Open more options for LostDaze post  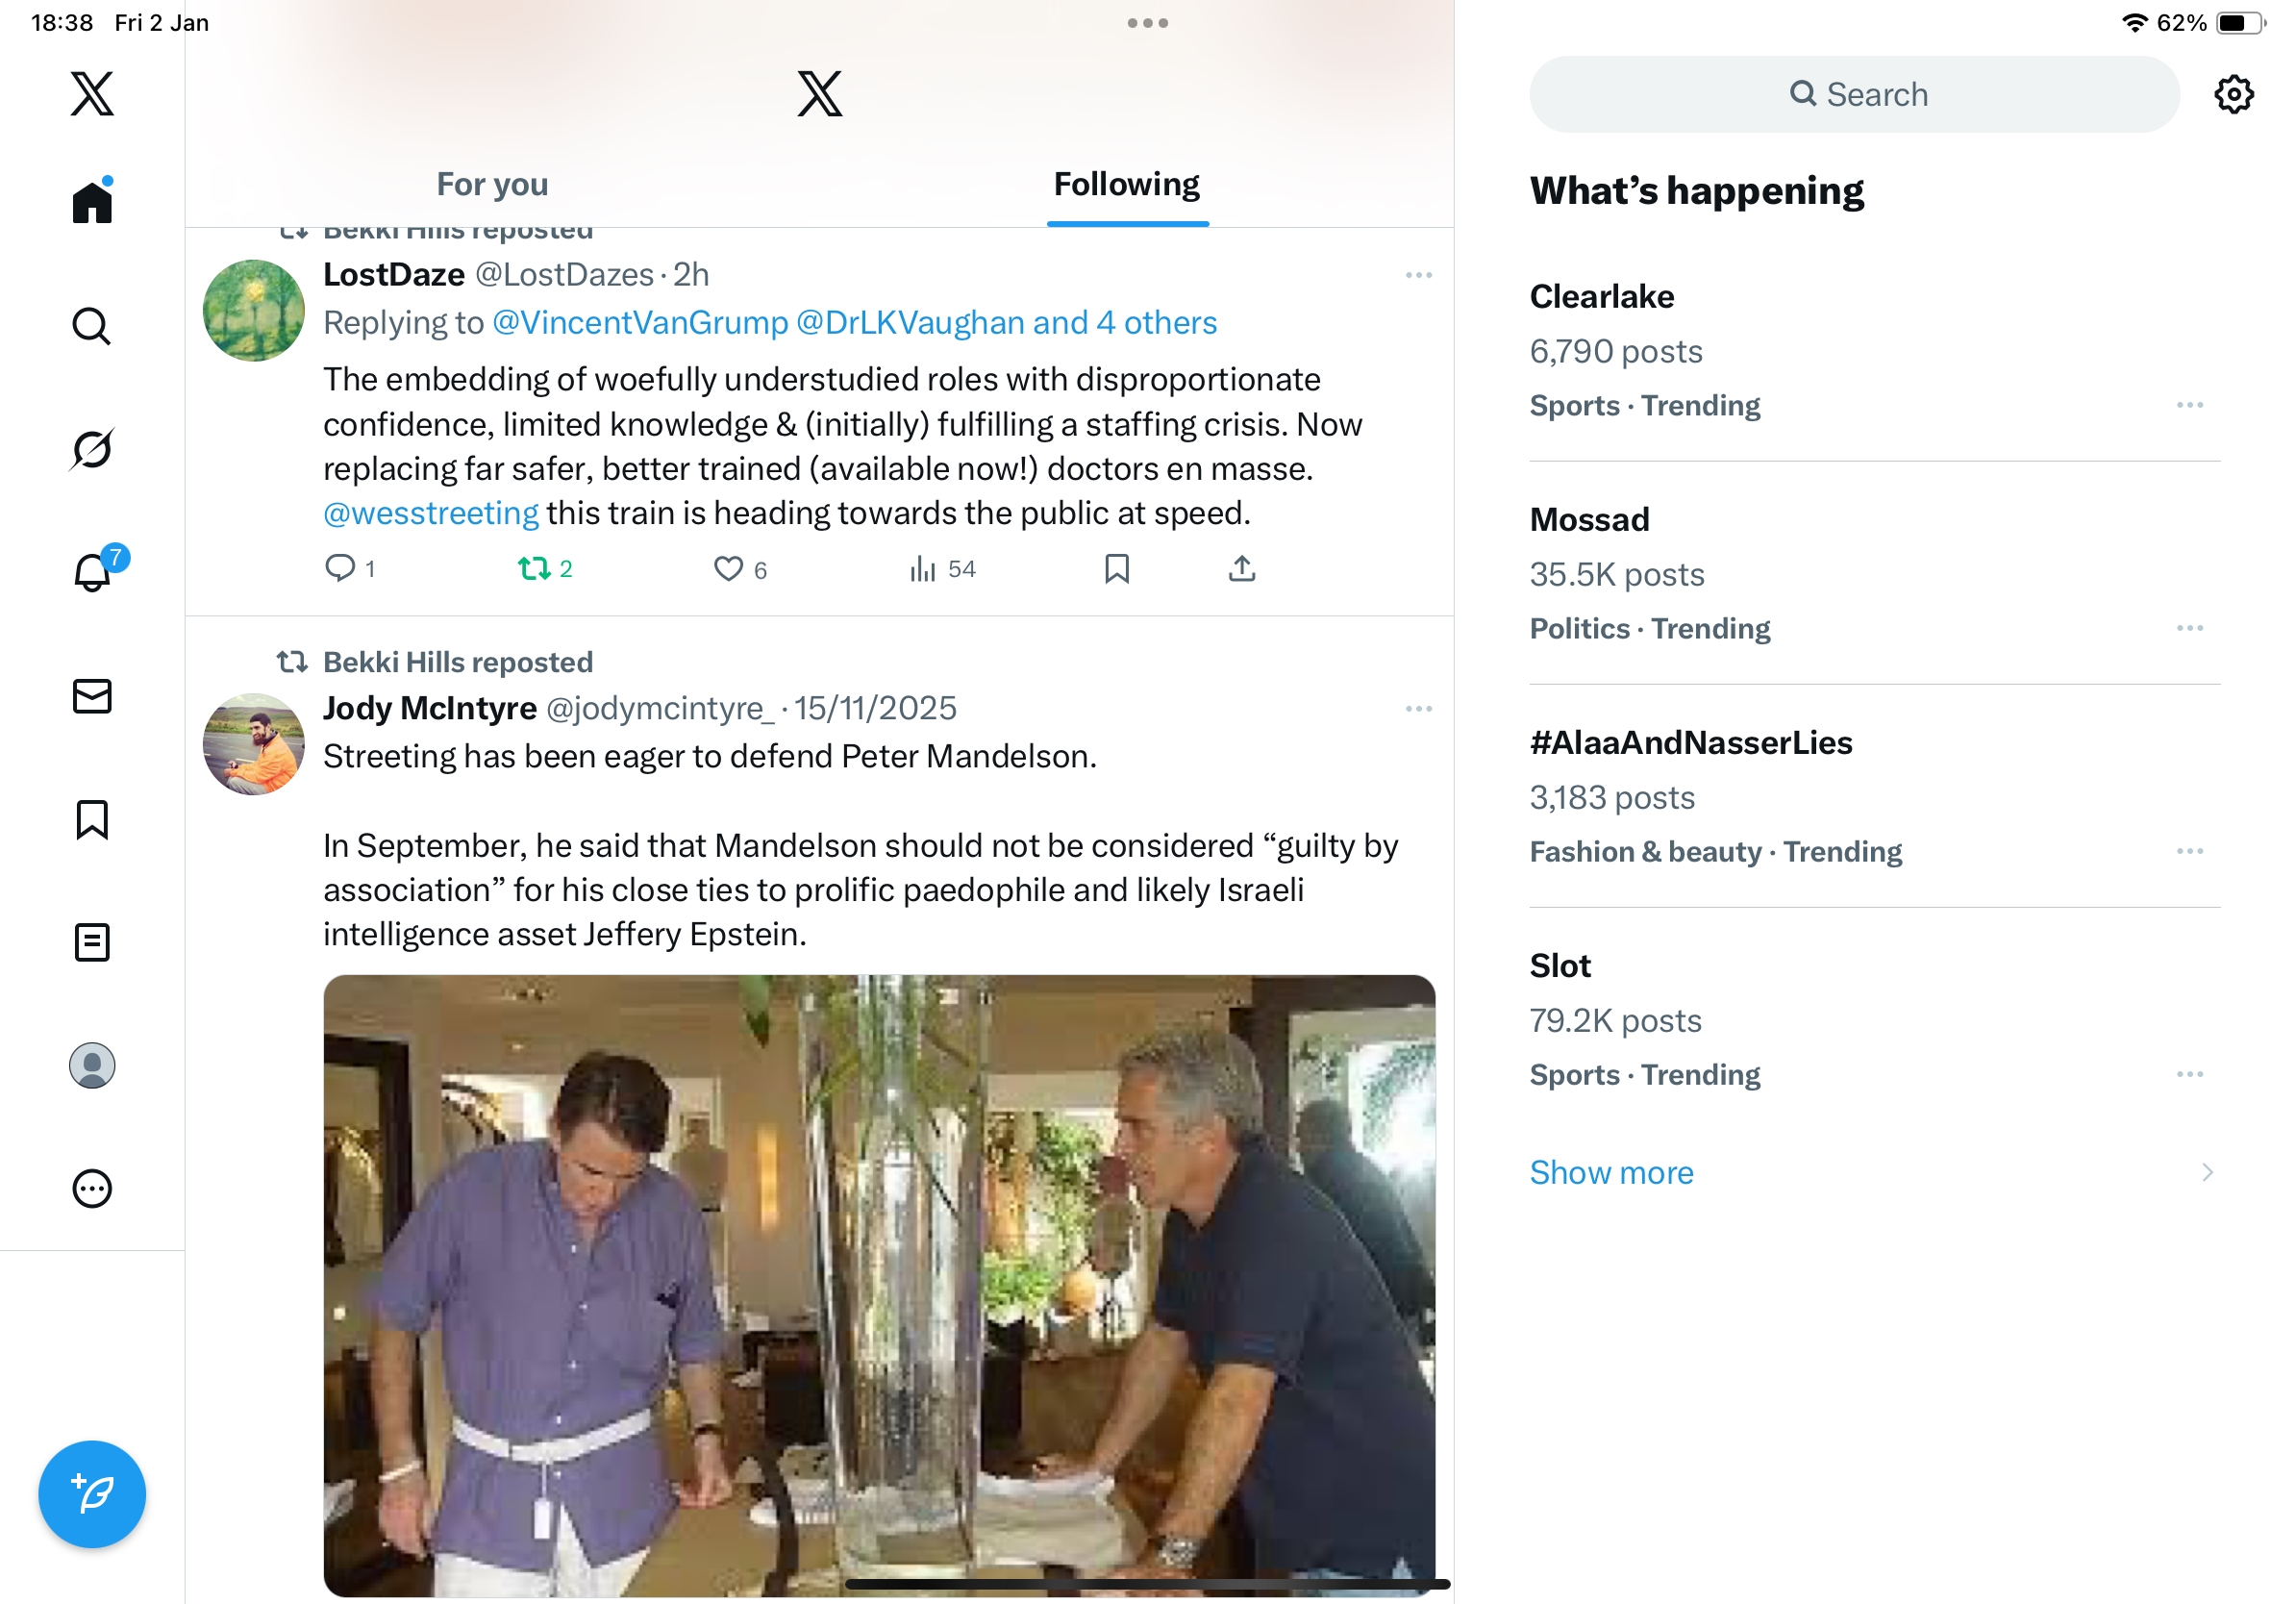point(1418,275)
